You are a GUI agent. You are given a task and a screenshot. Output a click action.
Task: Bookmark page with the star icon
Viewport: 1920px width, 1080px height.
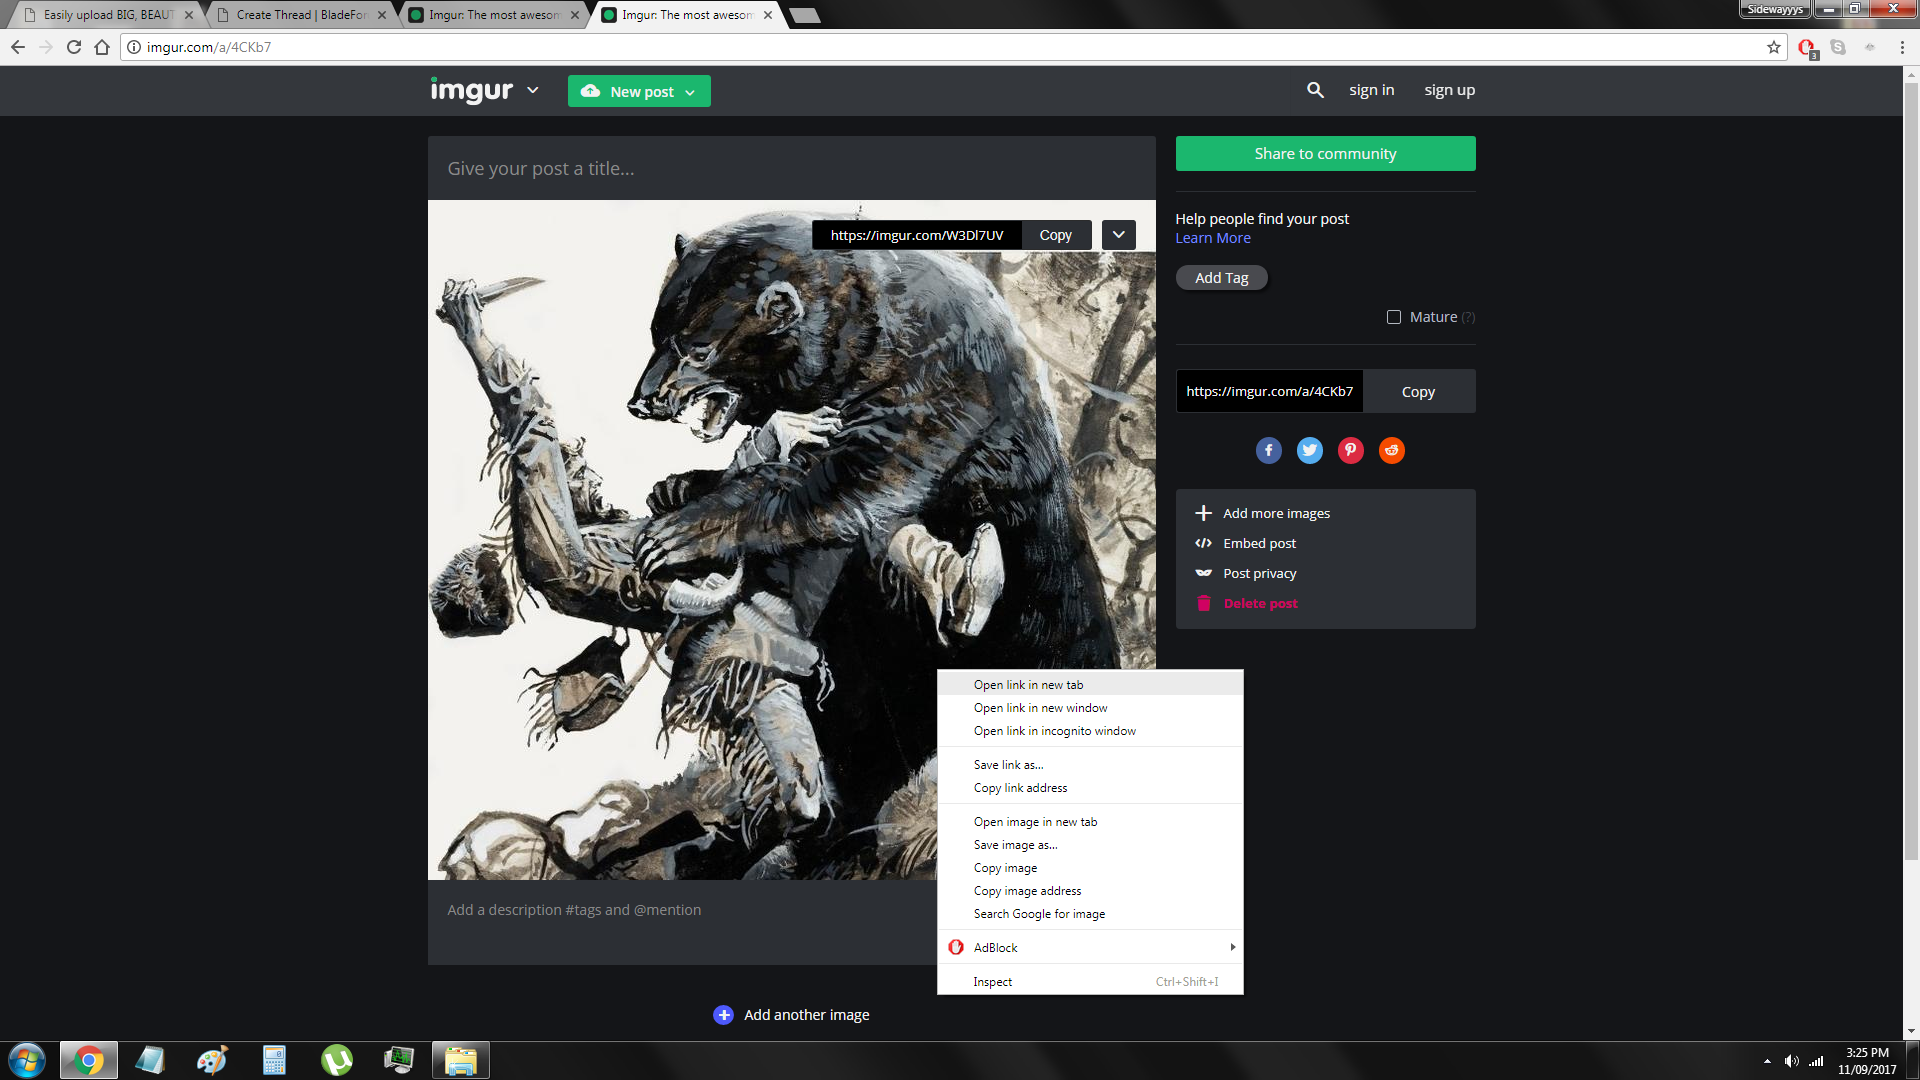[x=1774, y=47]
